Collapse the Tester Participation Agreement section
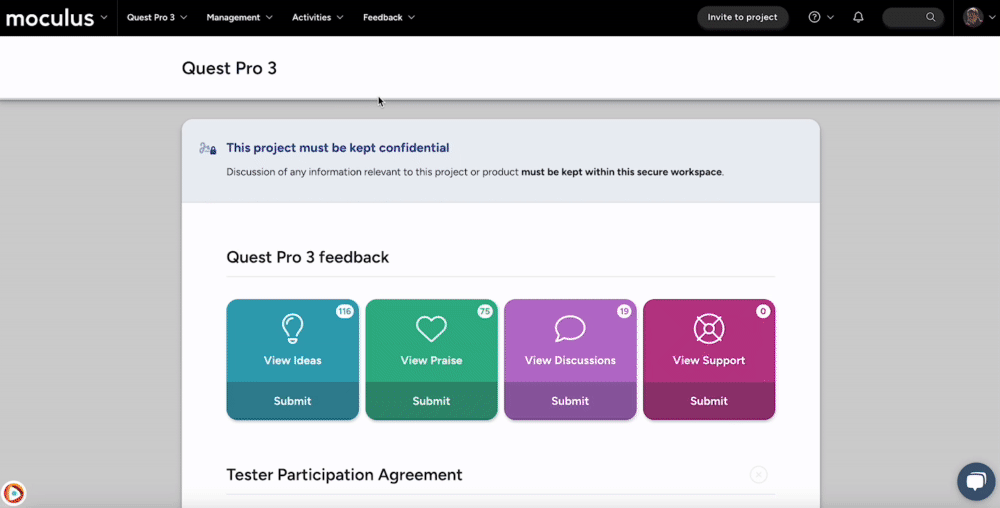This screenshot has height=508, width=1000. pos(758,475)
